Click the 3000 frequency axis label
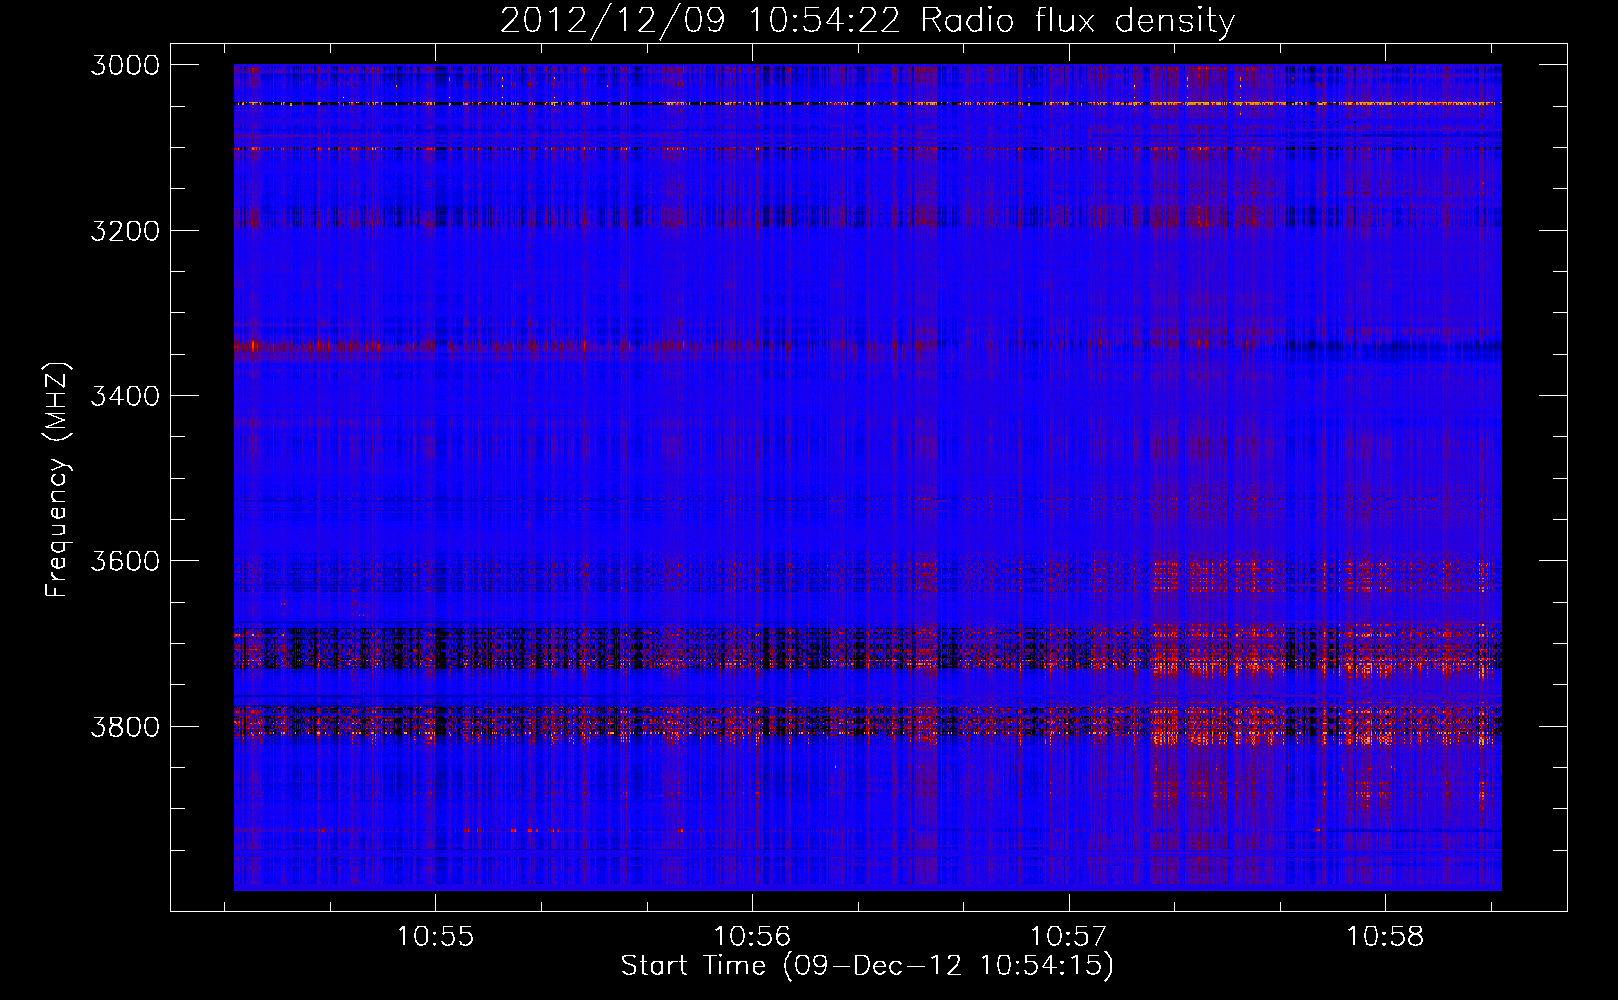Screen dimensions: 1618x1000 pyautogui.click(x=125, y=65)
